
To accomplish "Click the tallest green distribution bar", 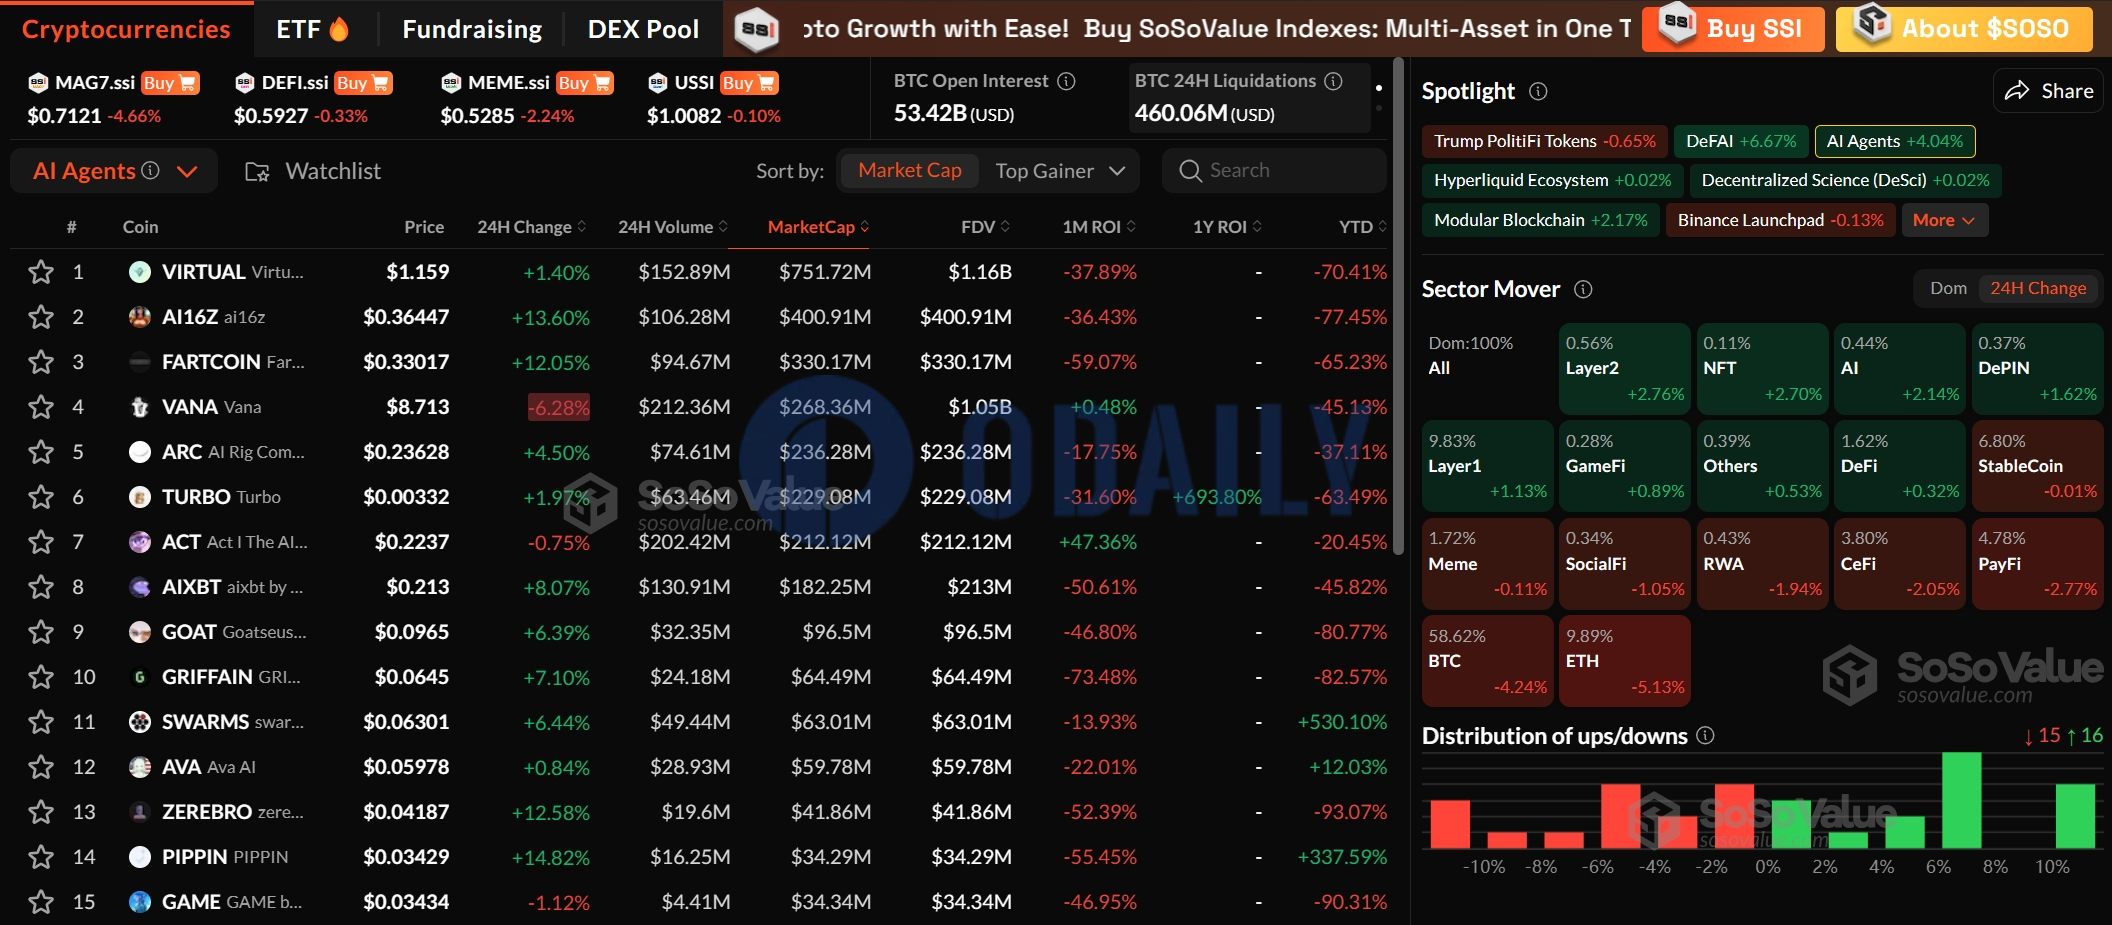I will tap(1961, 800).
